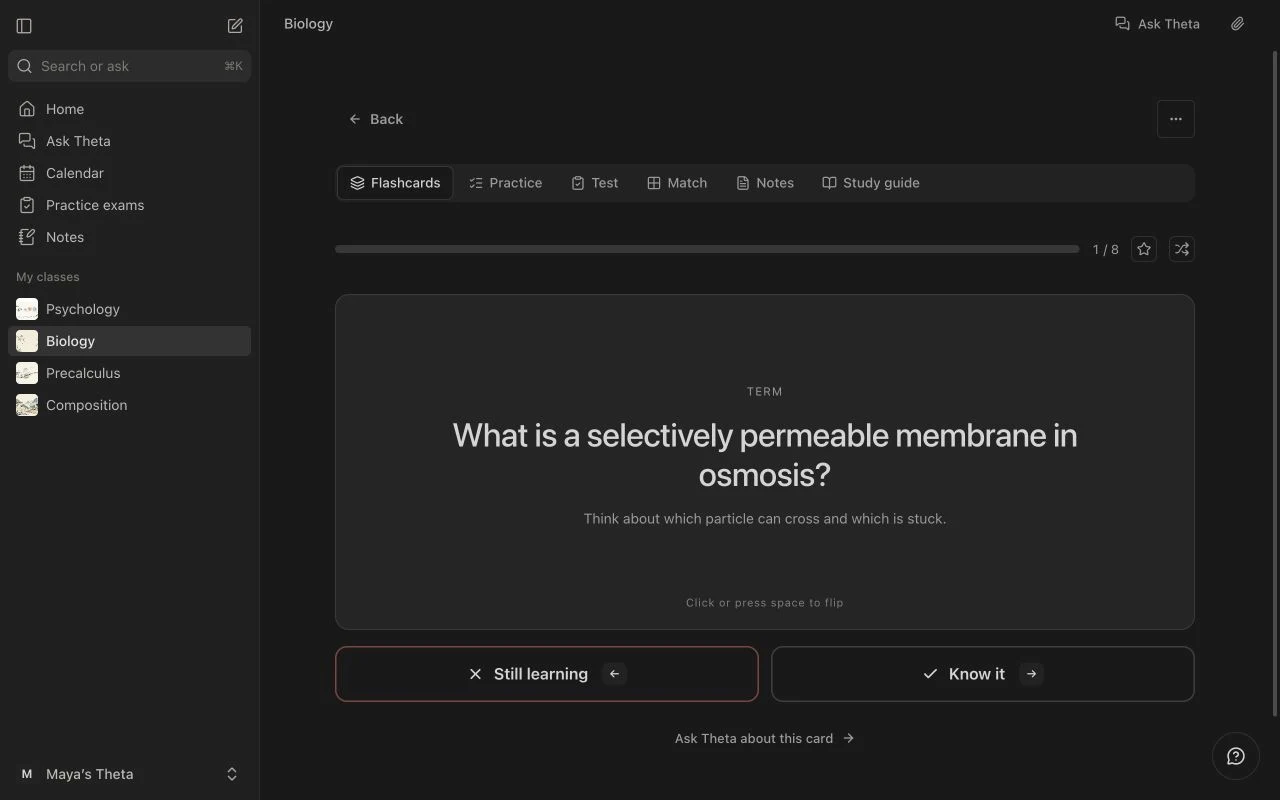Image resolution: width=1280 pixels, height=800 pixels.
Task: Click the page scrollbar on the right
Action: (1274, 383)
